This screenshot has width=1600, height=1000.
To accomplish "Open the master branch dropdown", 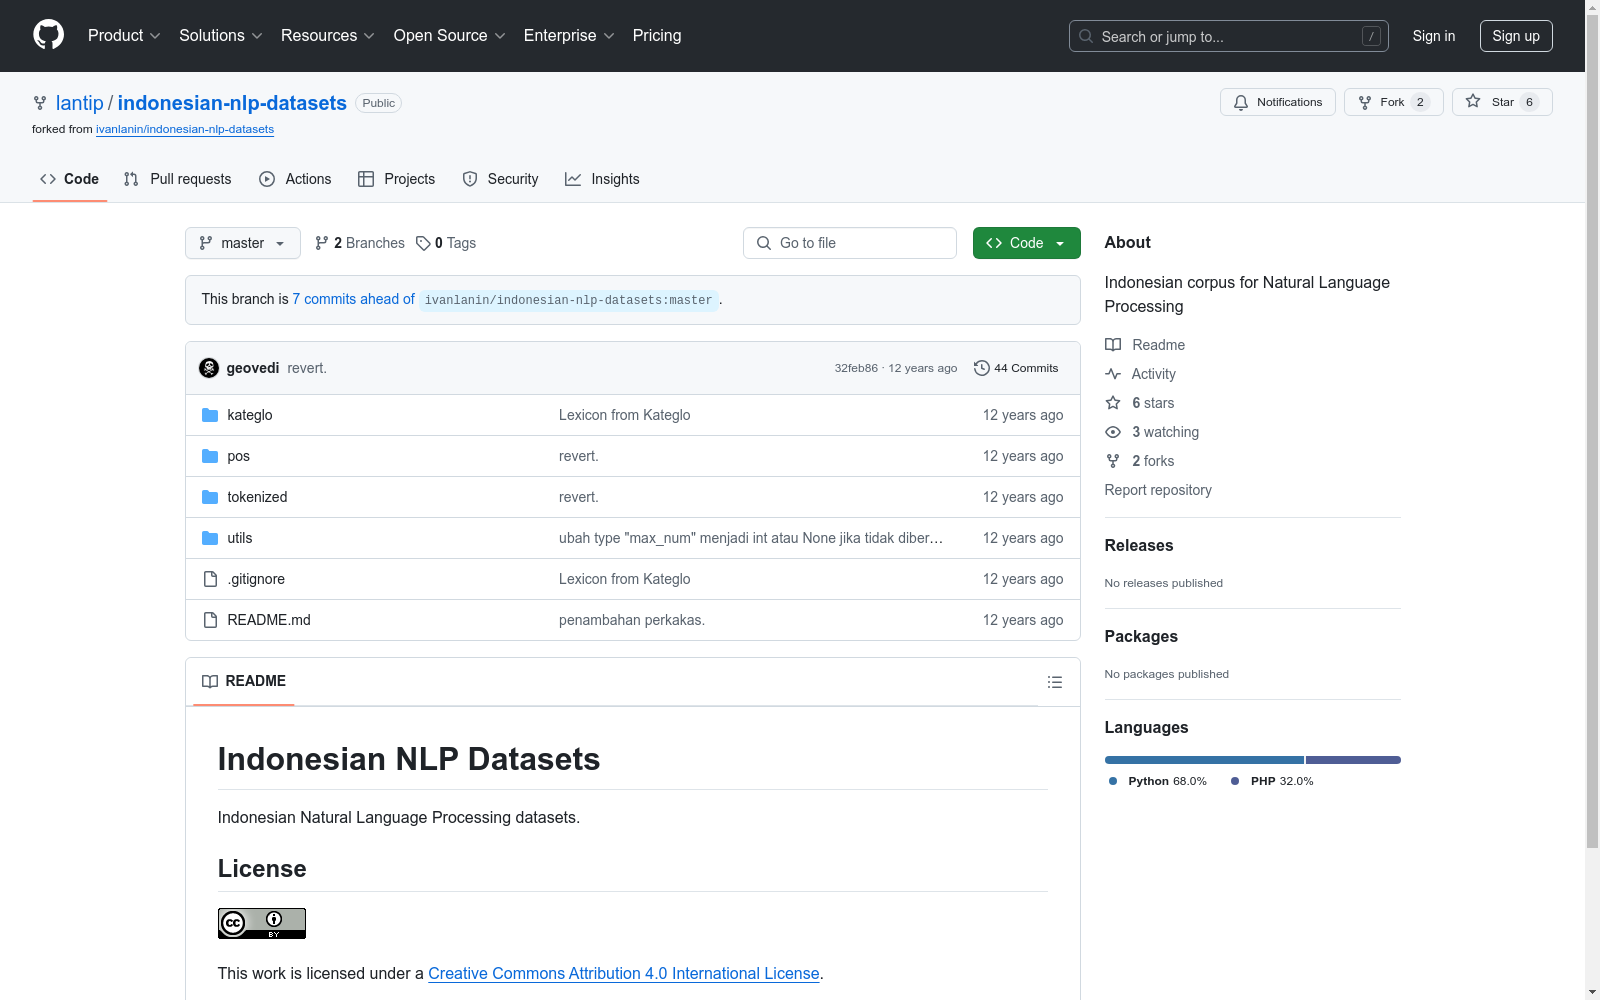I will (x=243, y=243).
